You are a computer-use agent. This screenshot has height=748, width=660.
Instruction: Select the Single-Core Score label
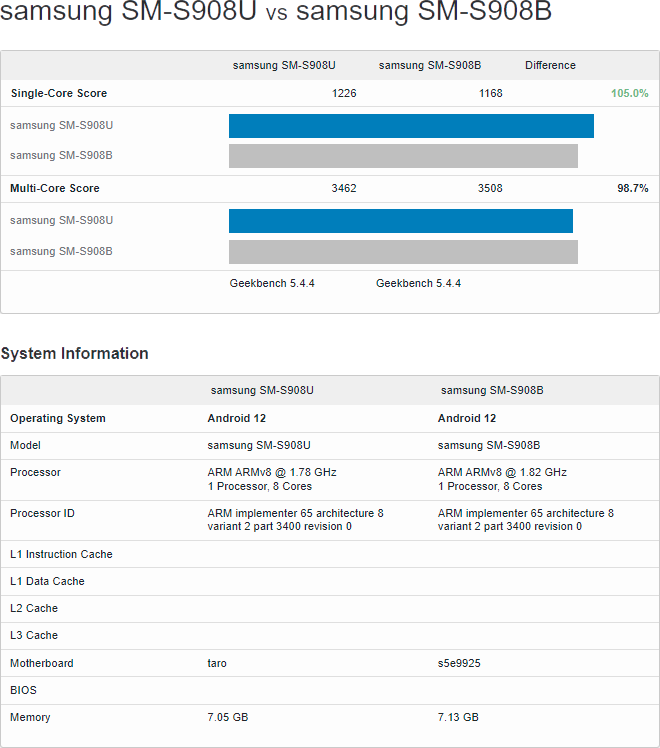pyautogui.click(x=59, y=93)
